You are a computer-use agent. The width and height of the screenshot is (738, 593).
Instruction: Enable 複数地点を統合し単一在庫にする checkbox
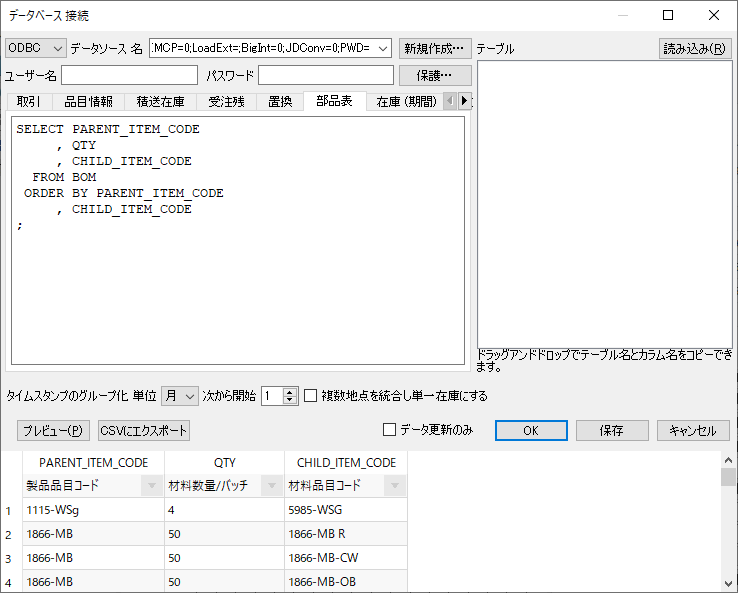point(311,396)
